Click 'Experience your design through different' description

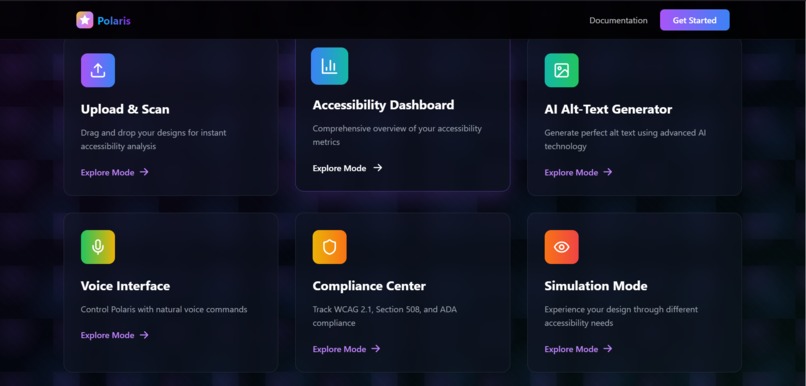coord(621,309)
